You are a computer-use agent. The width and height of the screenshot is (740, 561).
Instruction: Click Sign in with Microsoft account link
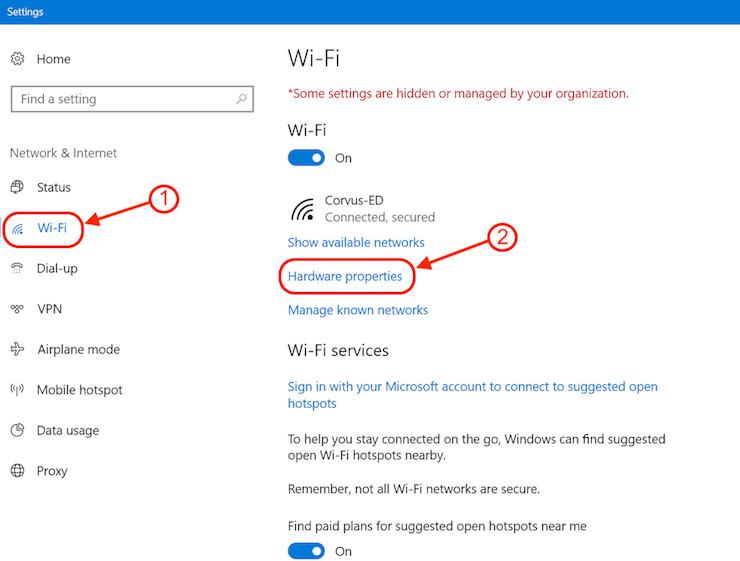pos(472,395)
